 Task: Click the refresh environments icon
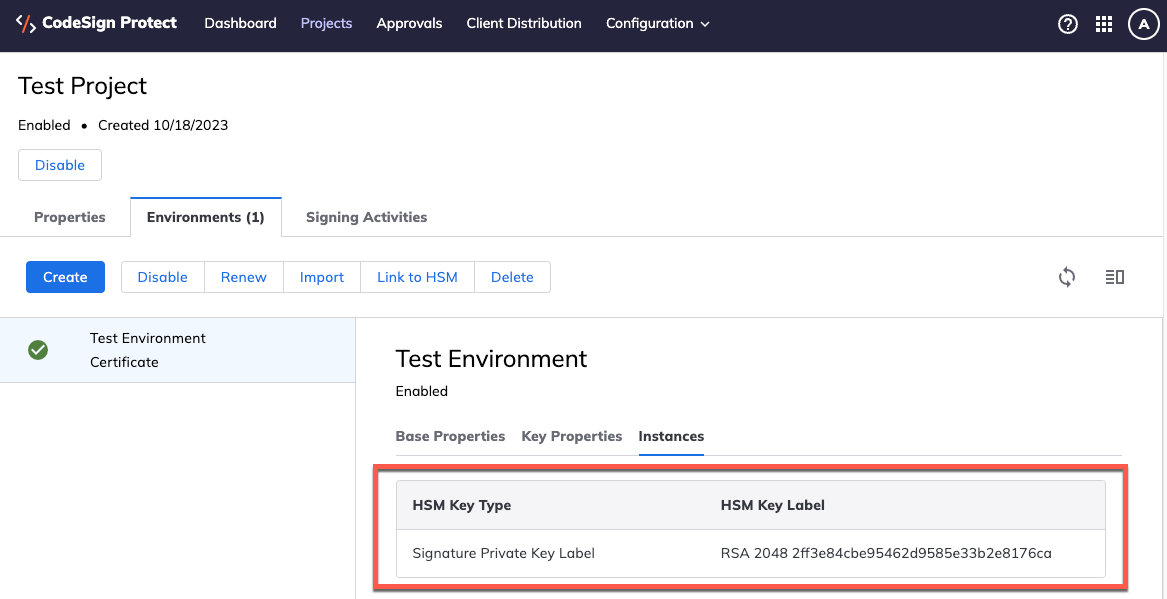coord(1067,277)
